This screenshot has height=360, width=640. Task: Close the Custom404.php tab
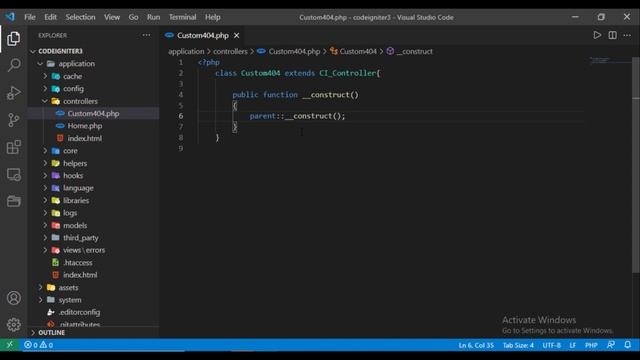(236, 36)
